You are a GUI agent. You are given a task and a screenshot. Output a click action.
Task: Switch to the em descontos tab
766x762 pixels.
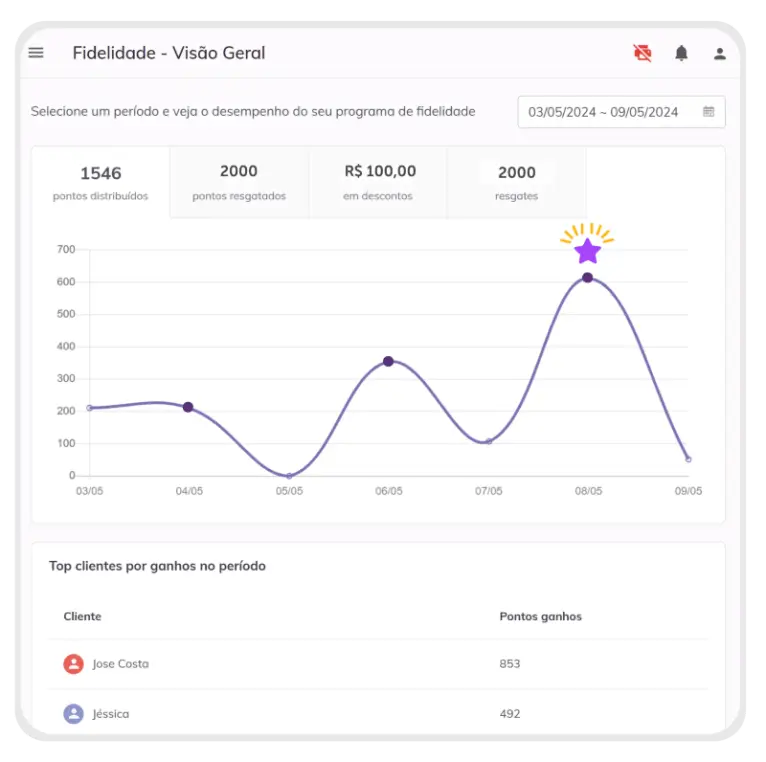click(x=378, y=182)
